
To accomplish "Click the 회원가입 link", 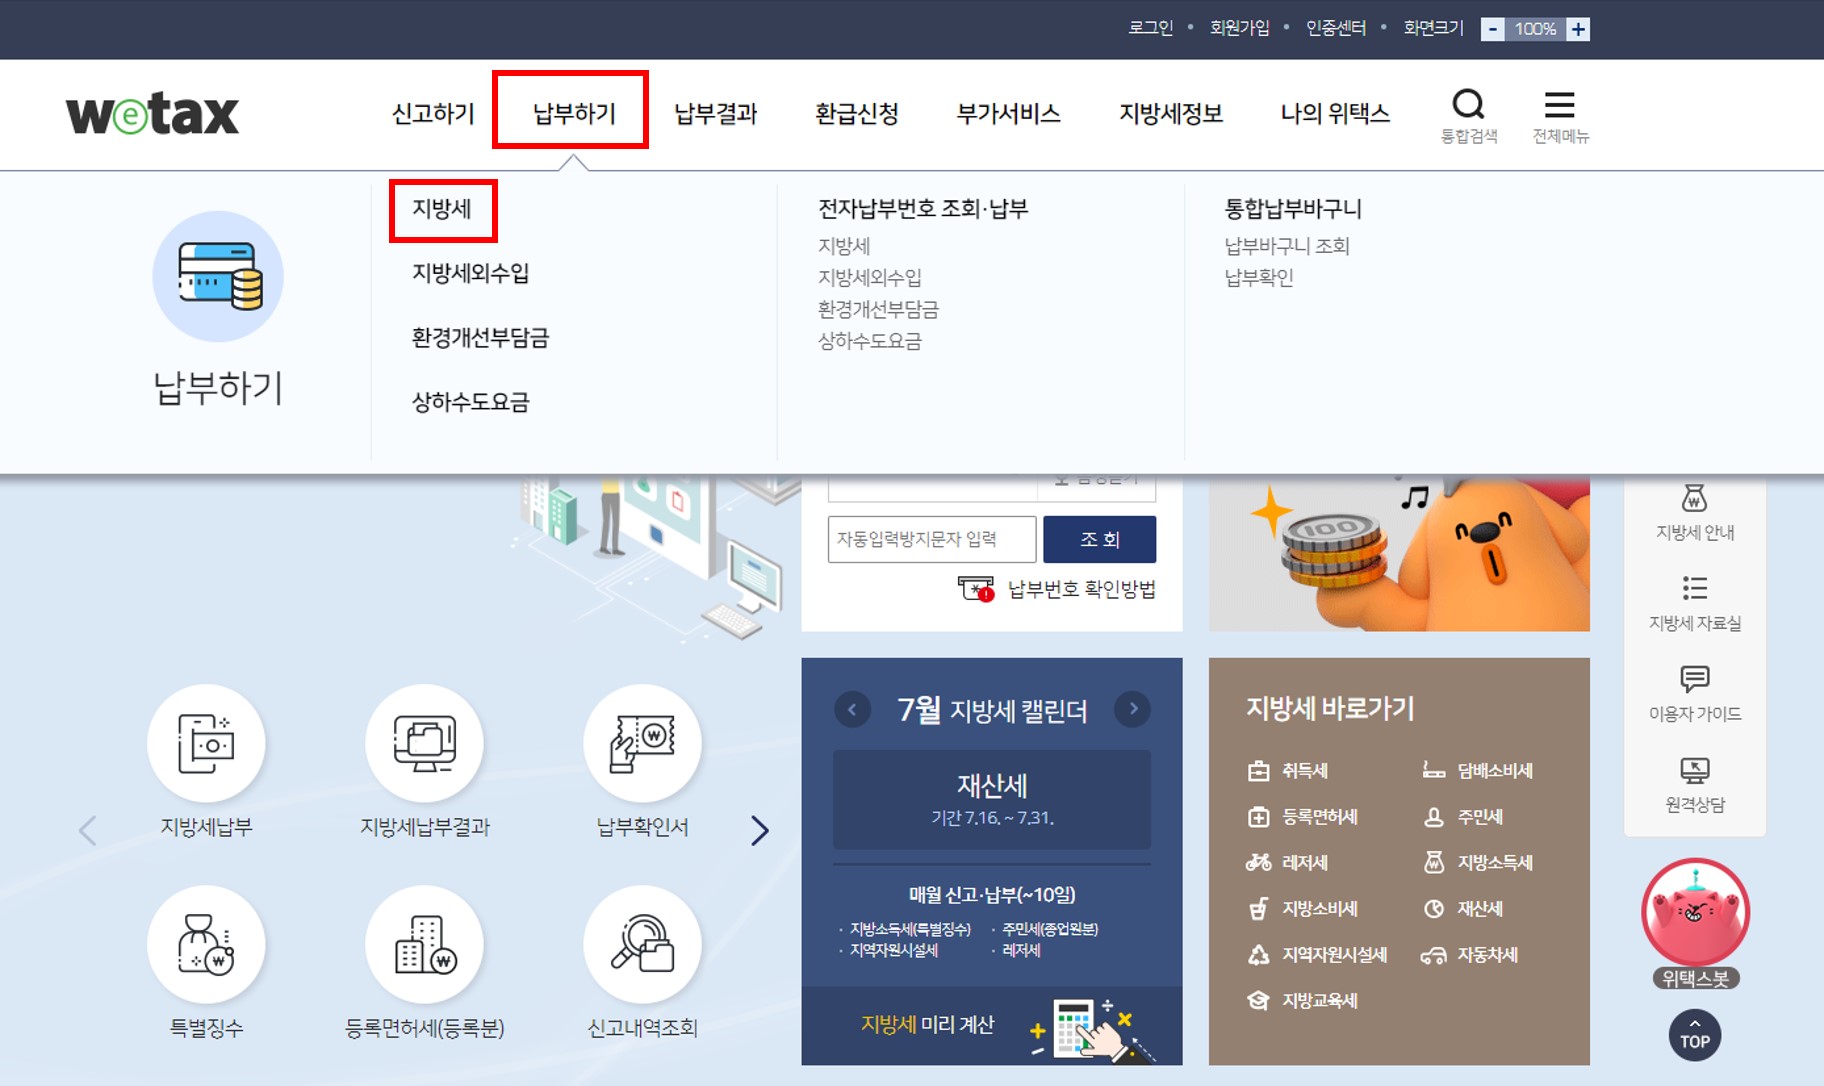I will [1240, 28].
